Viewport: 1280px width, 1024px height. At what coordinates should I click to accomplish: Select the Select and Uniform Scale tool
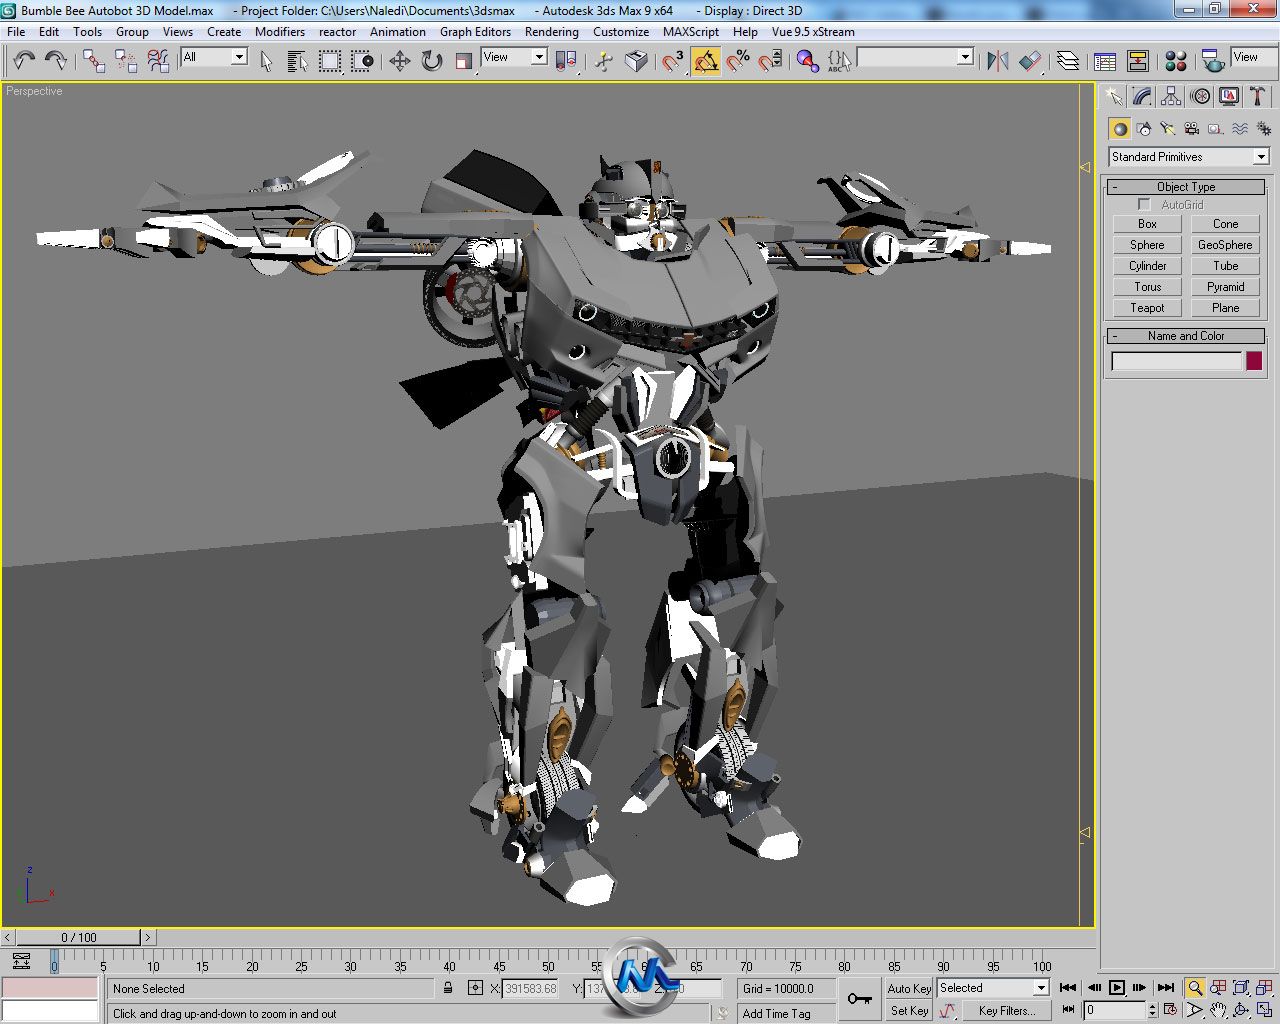464,61
